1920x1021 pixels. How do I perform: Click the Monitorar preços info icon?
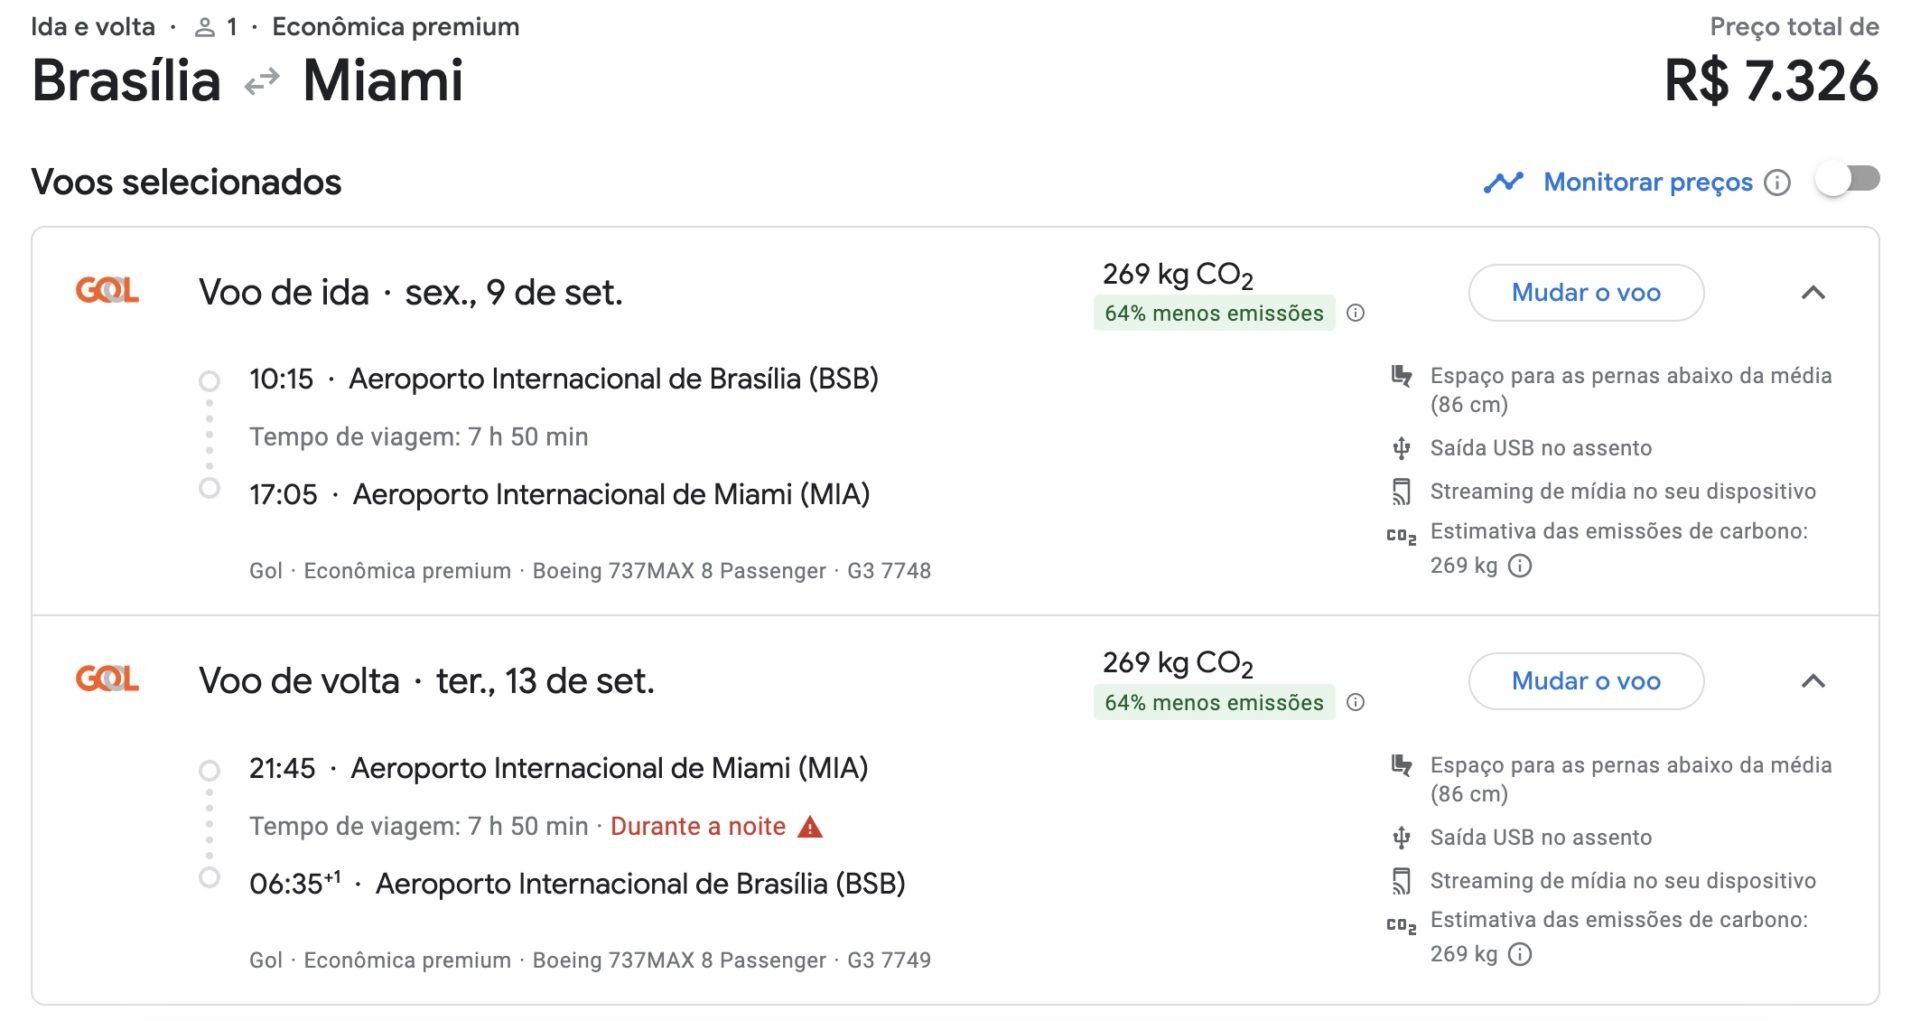[x=1777, y=183]
